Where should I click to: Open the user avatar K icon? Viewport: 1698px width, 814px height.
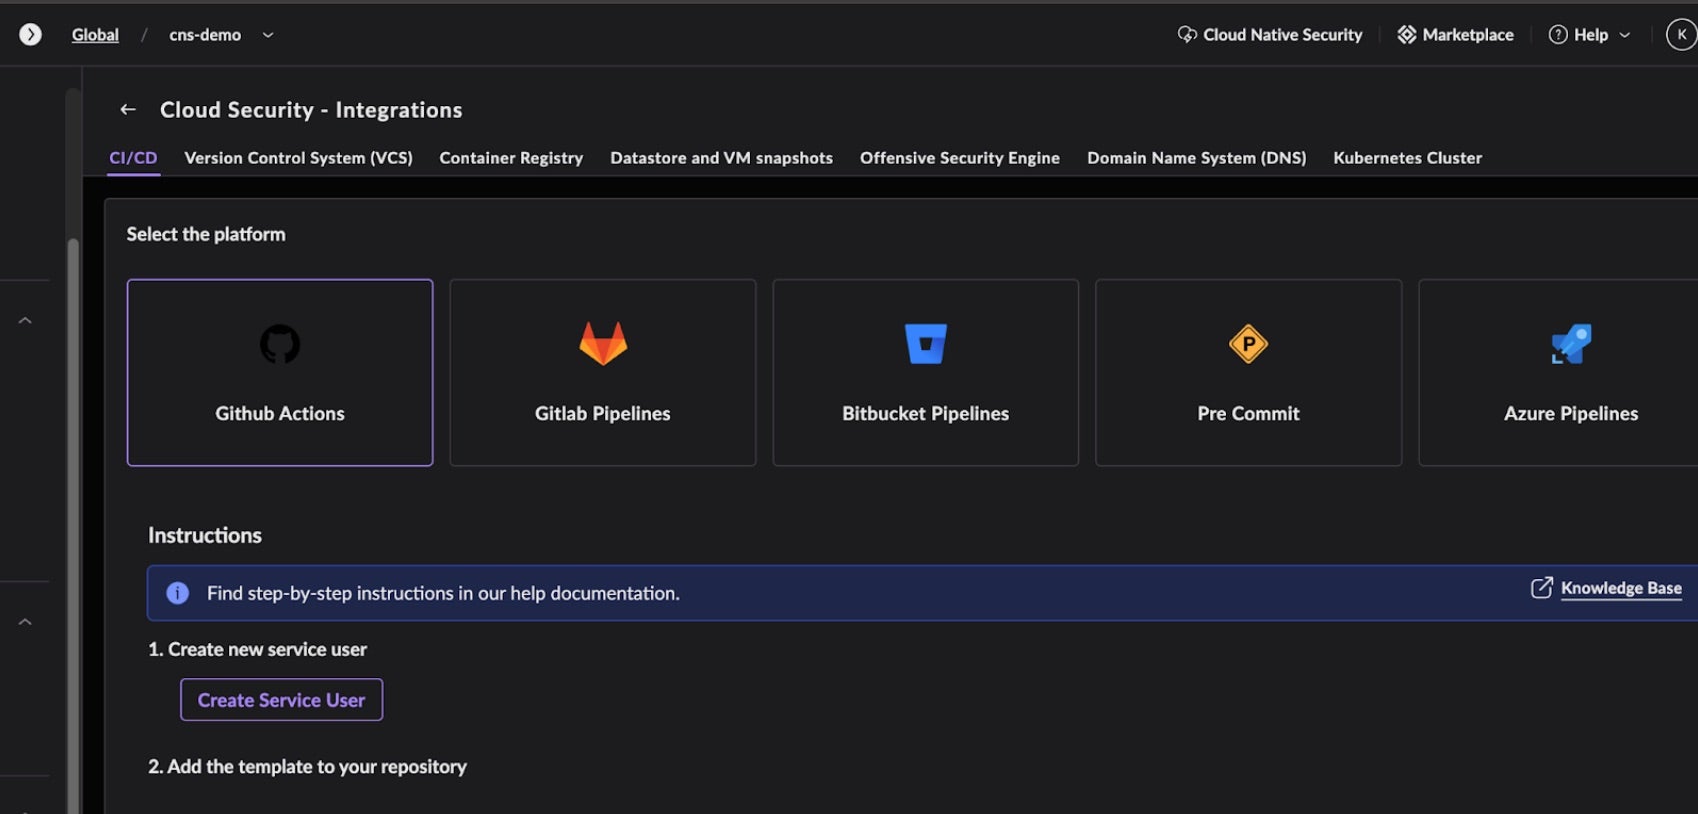(x=1681, y=35)
